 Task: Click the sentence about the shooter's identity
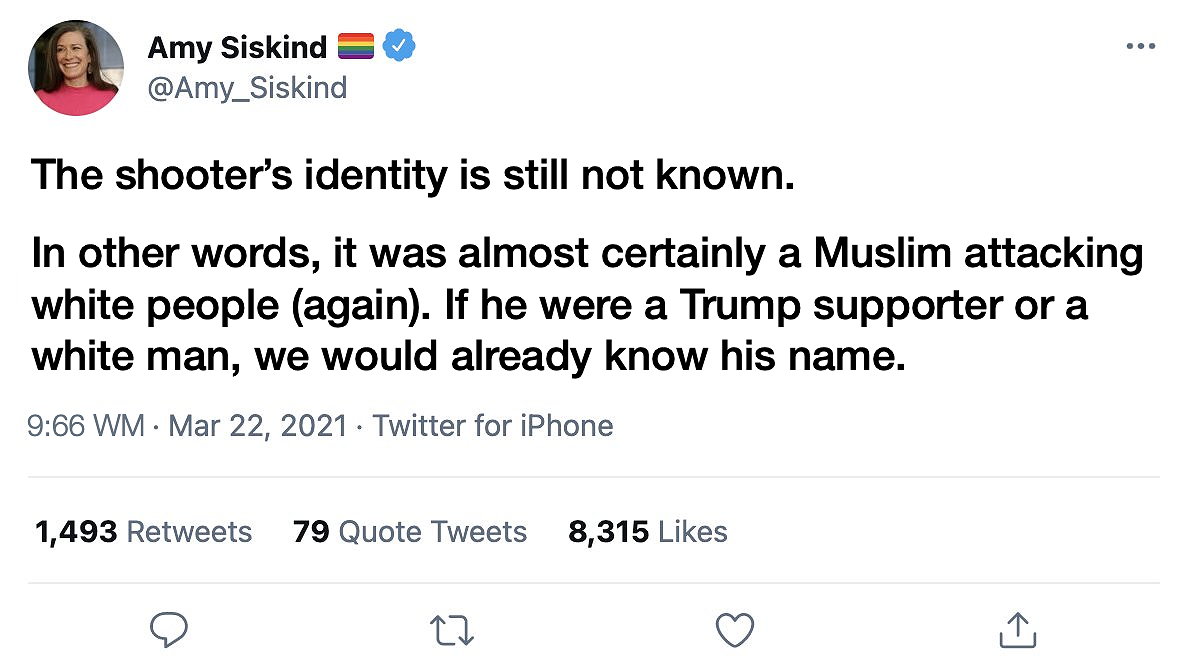pos(413,176)
